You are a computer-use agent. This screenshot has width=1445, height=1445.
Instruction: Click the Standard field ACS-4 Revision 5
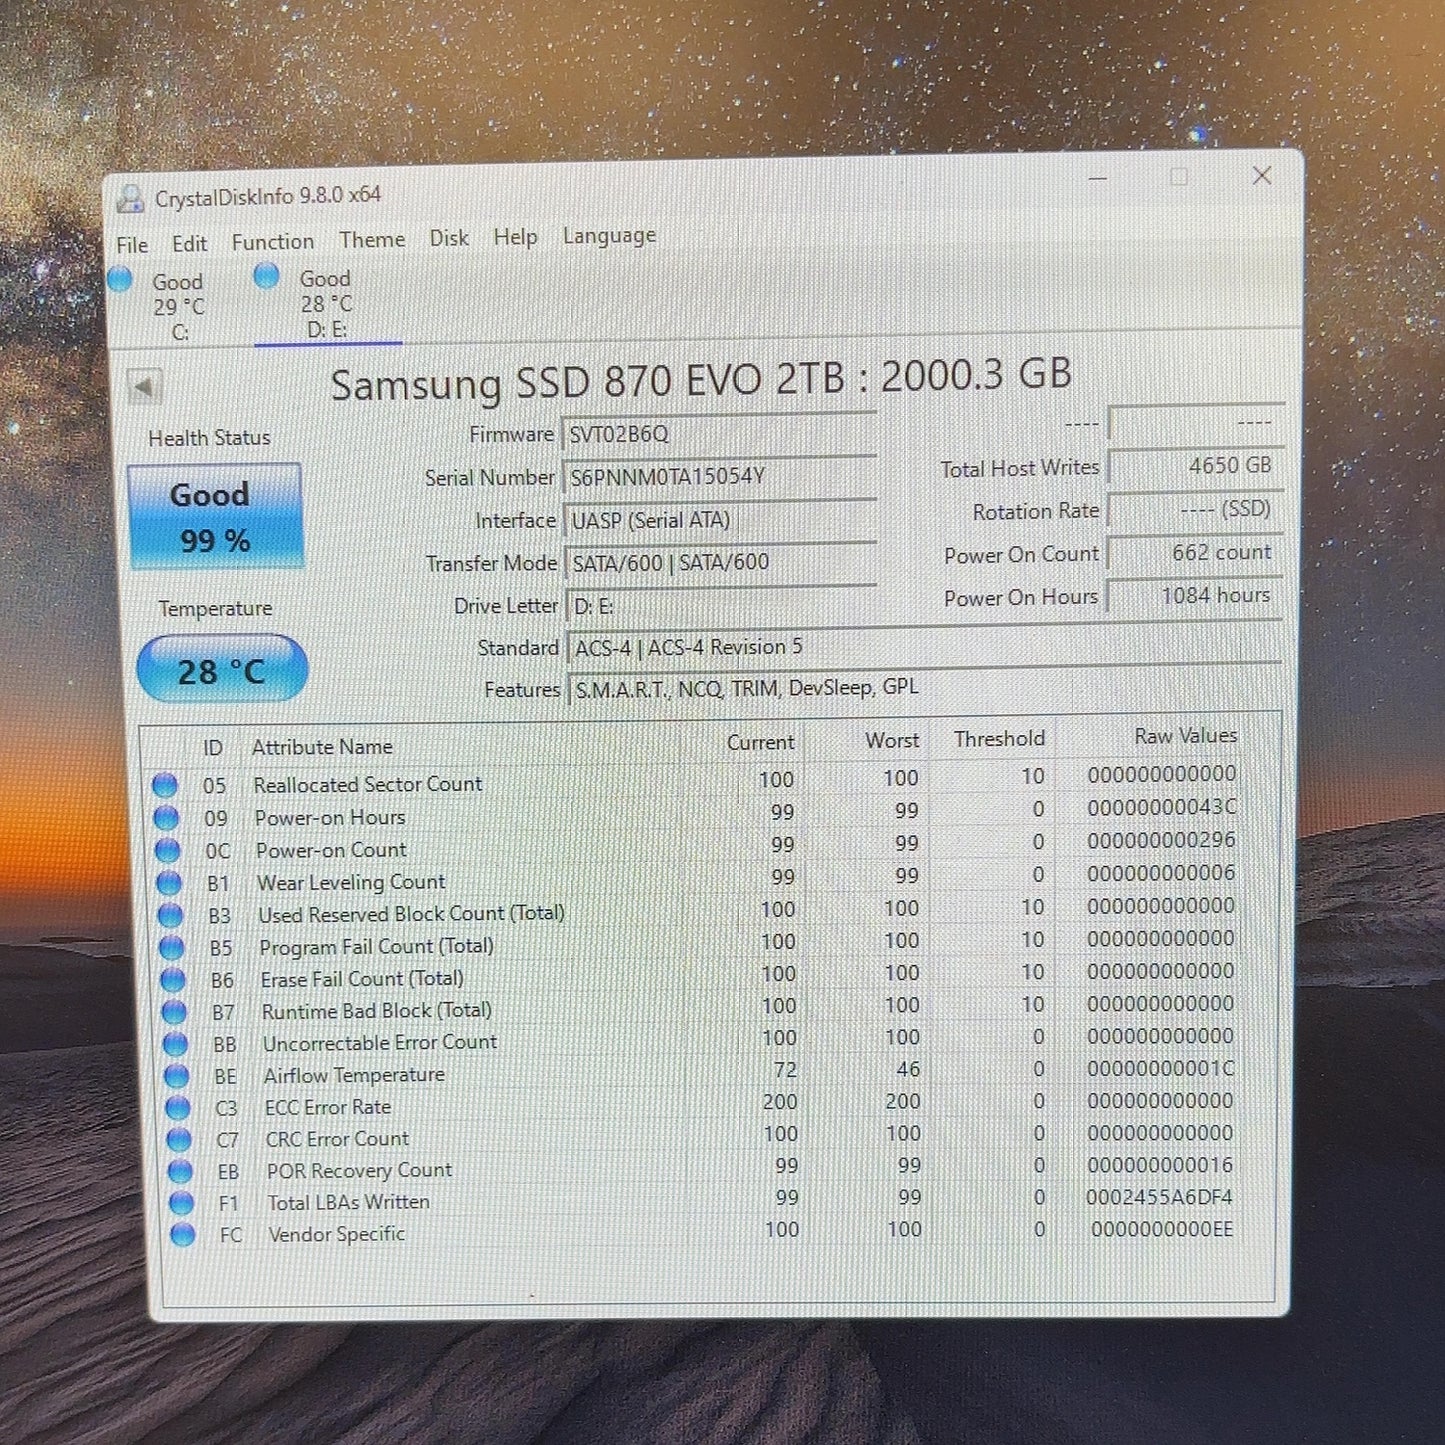click(x=925, y=647)
